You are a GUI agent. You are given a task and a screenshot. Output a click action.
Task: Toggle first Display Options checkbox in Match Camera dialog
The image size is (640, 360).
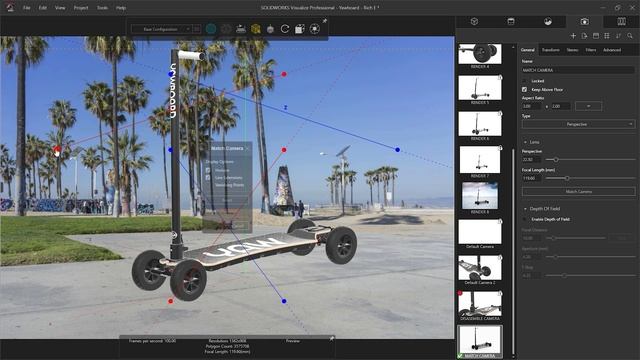(x=208, y=170)
